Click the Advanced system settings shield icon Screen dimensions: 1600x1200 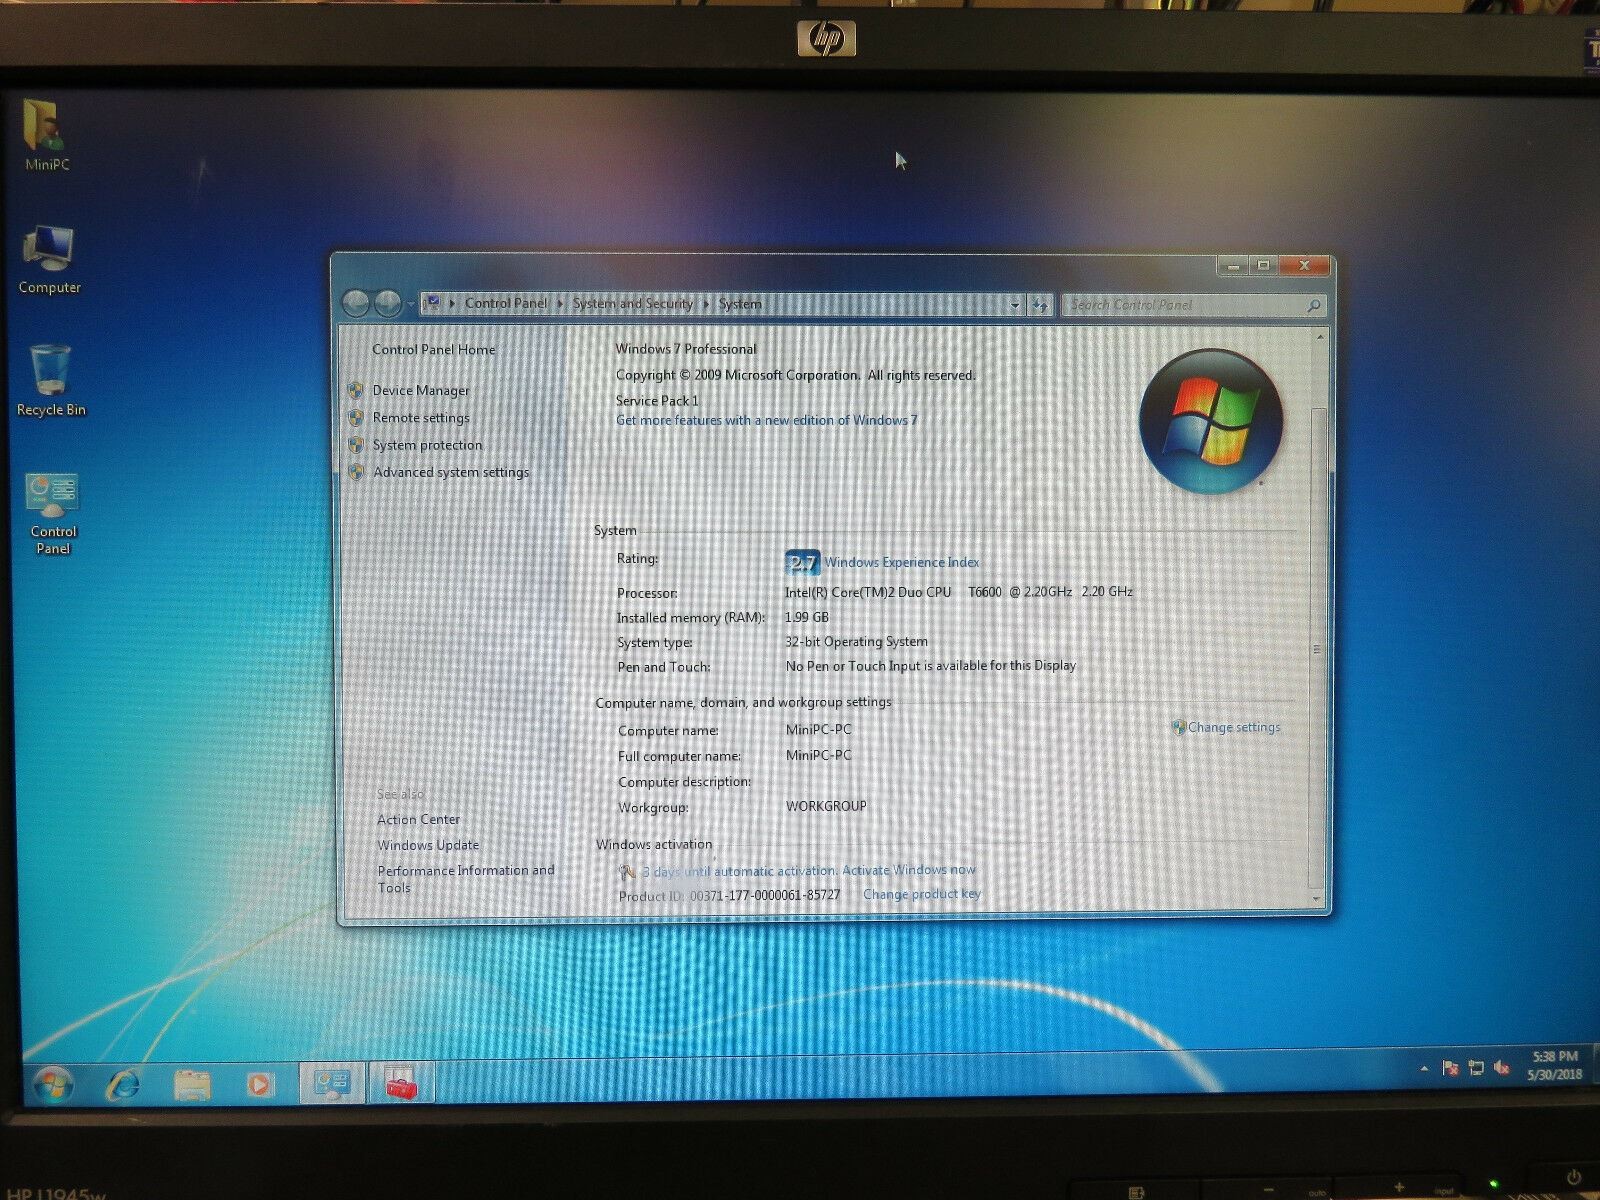tap(356, 472)
